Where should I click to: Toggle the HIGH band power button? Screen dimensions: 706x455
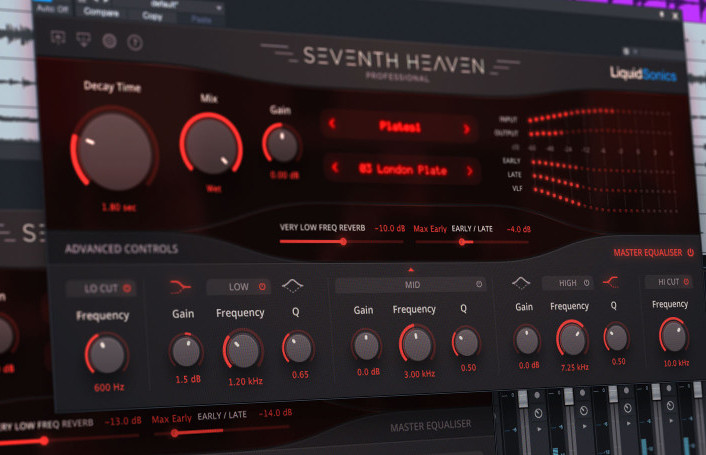586,283
